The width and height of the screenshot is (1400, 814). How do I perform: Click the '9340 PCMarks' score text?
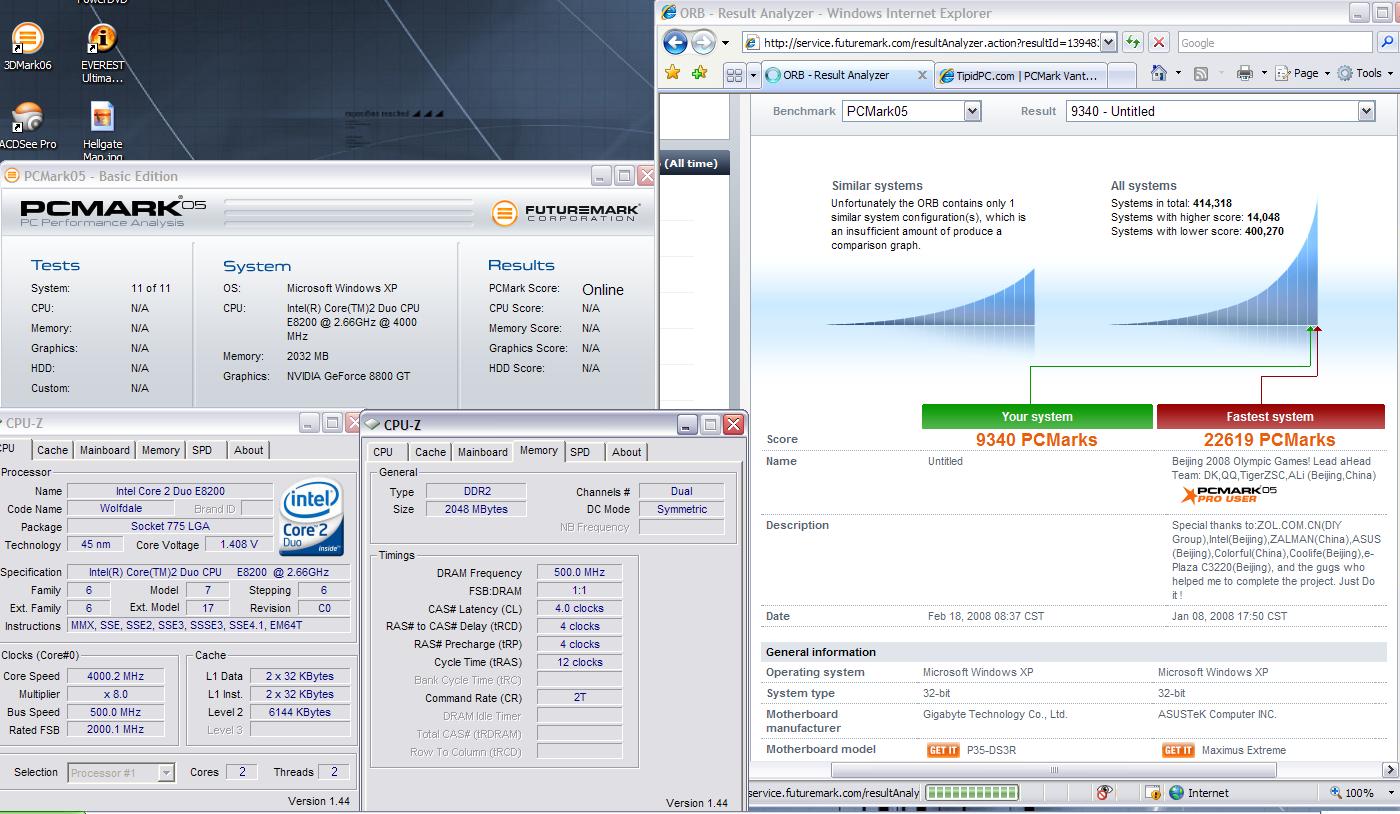tap(1037, 440)
